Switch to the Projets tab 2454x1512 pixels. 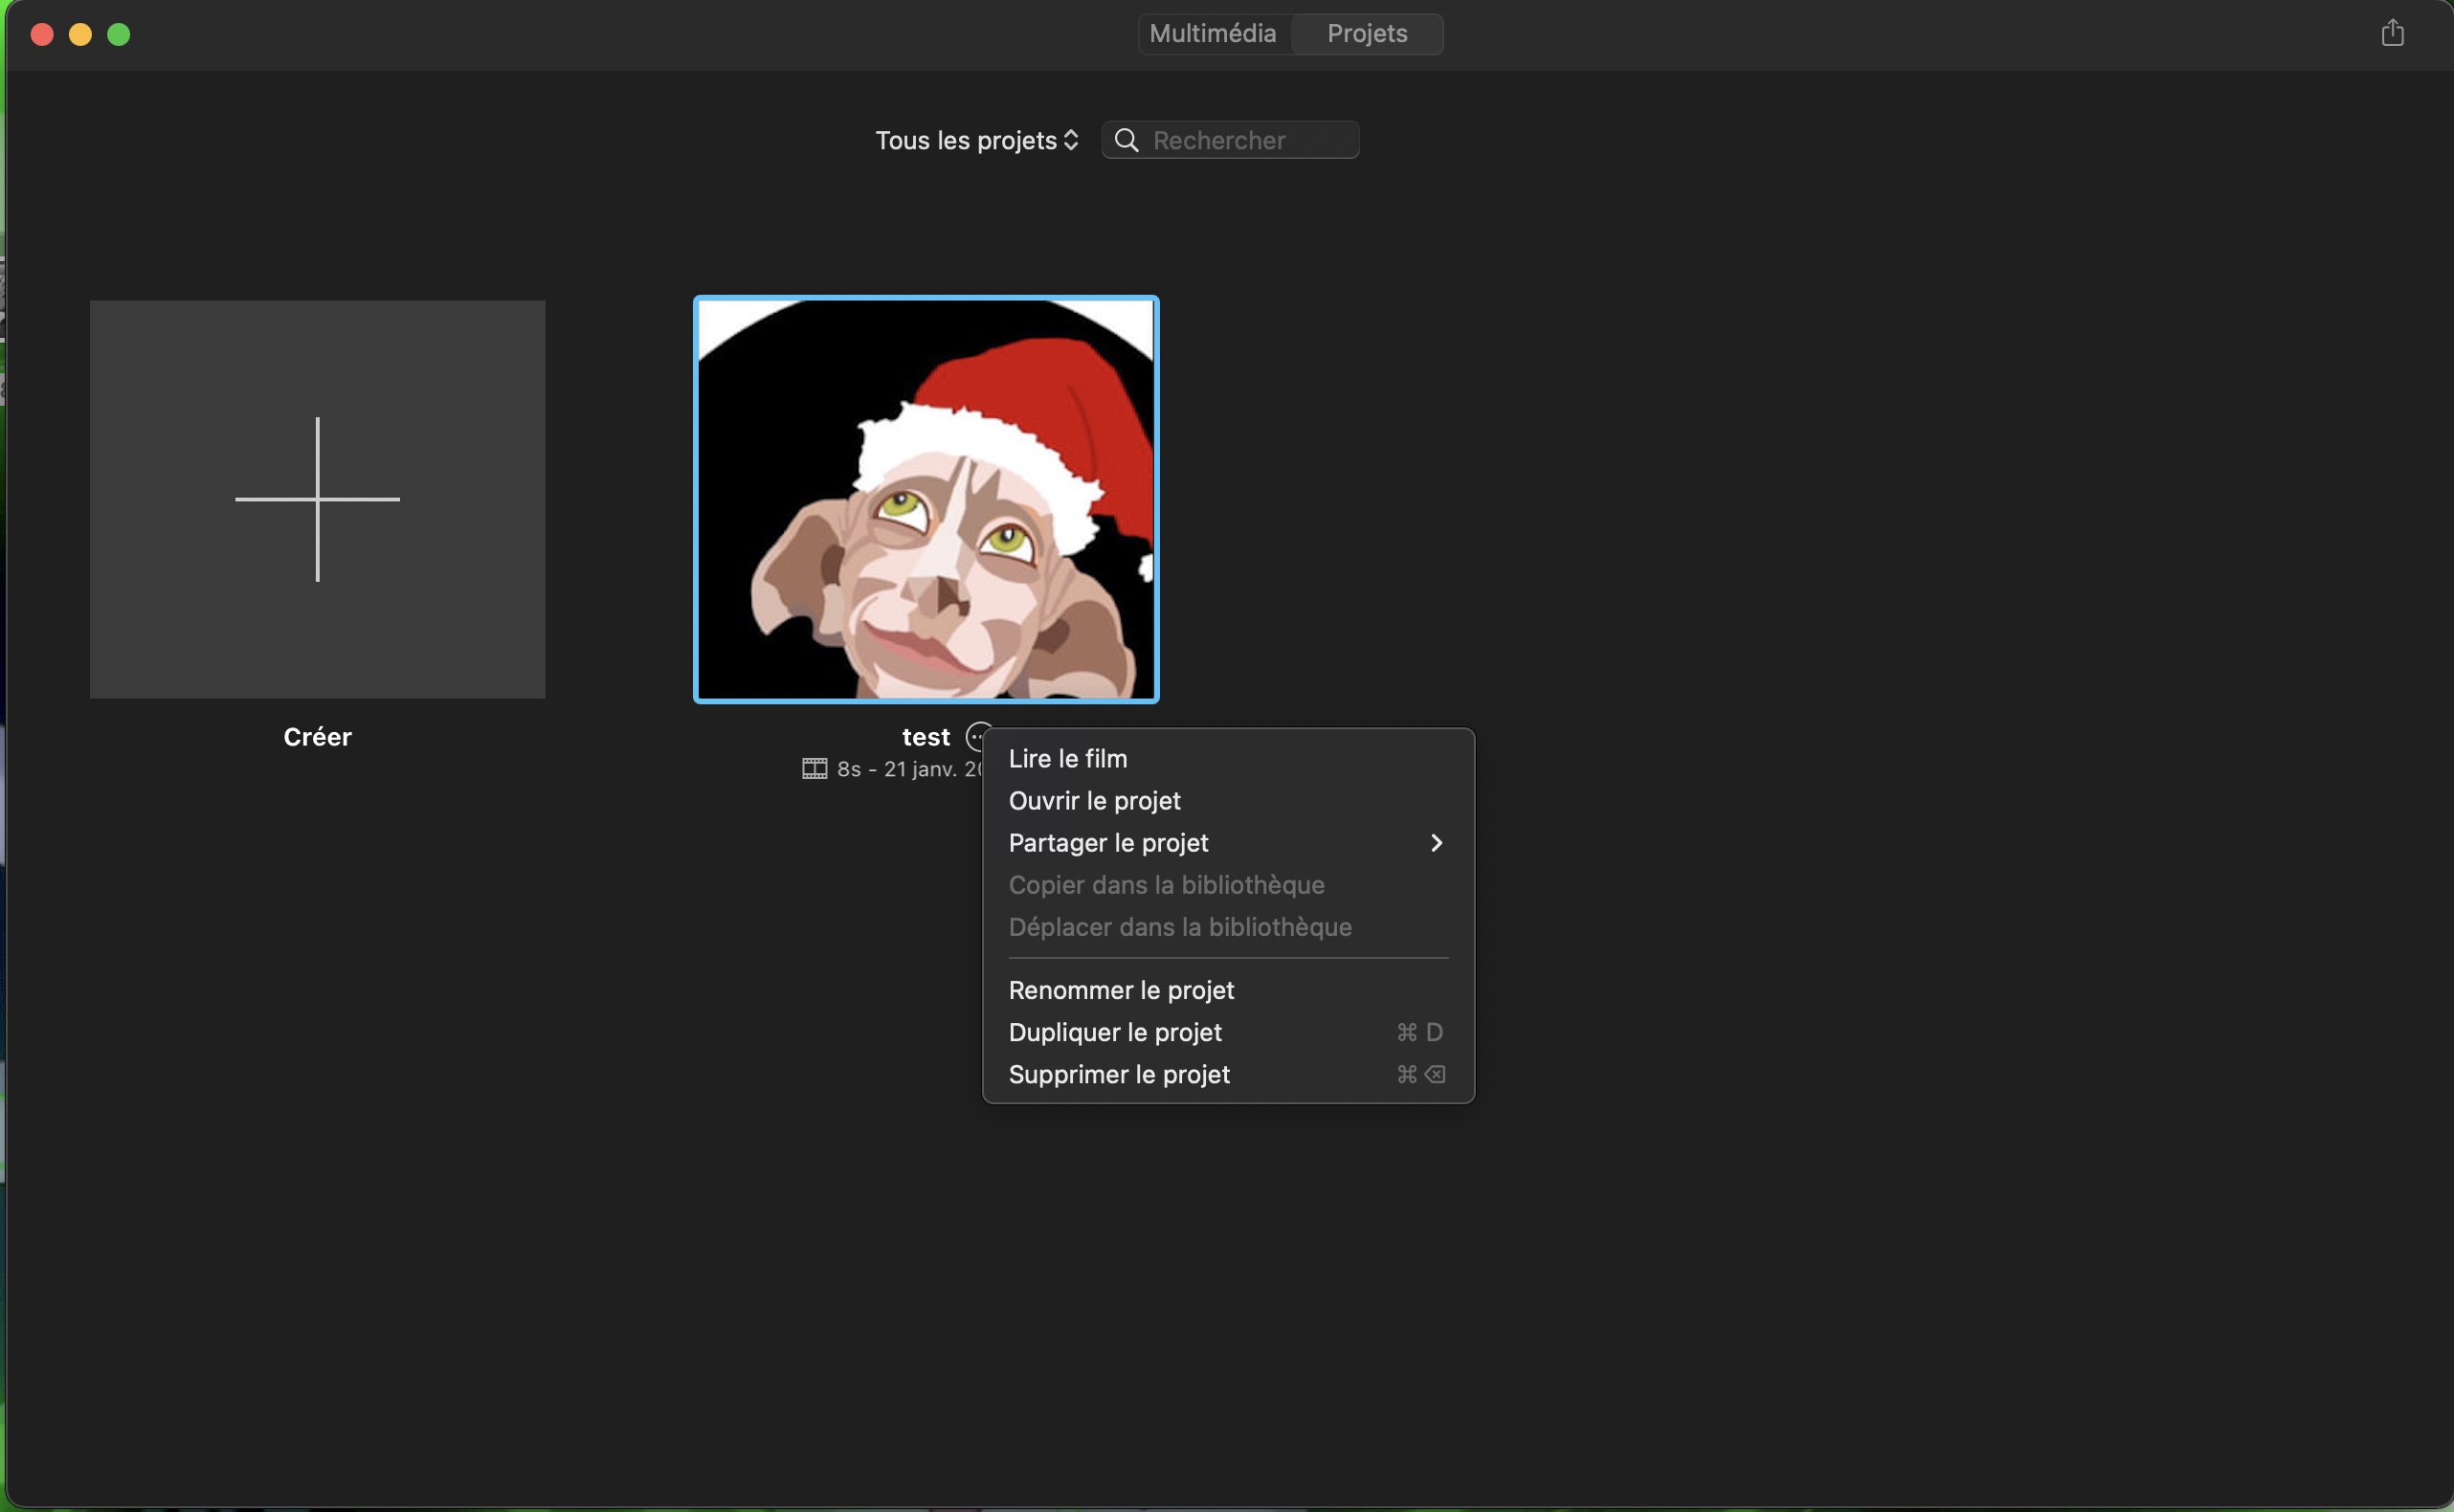[1366, 34]
